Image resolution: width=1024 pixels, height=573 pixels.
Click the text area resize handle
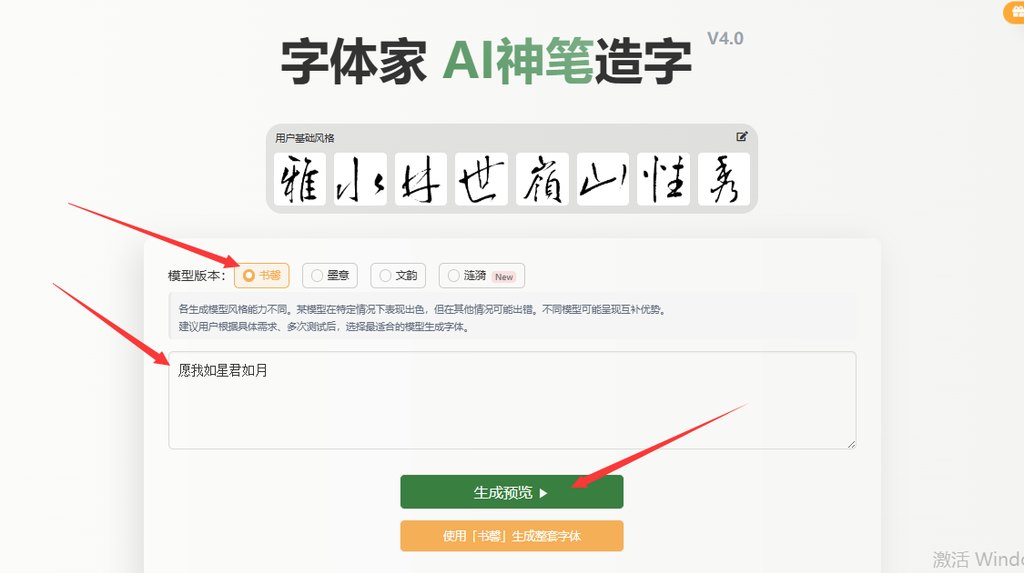pos(851,444)
